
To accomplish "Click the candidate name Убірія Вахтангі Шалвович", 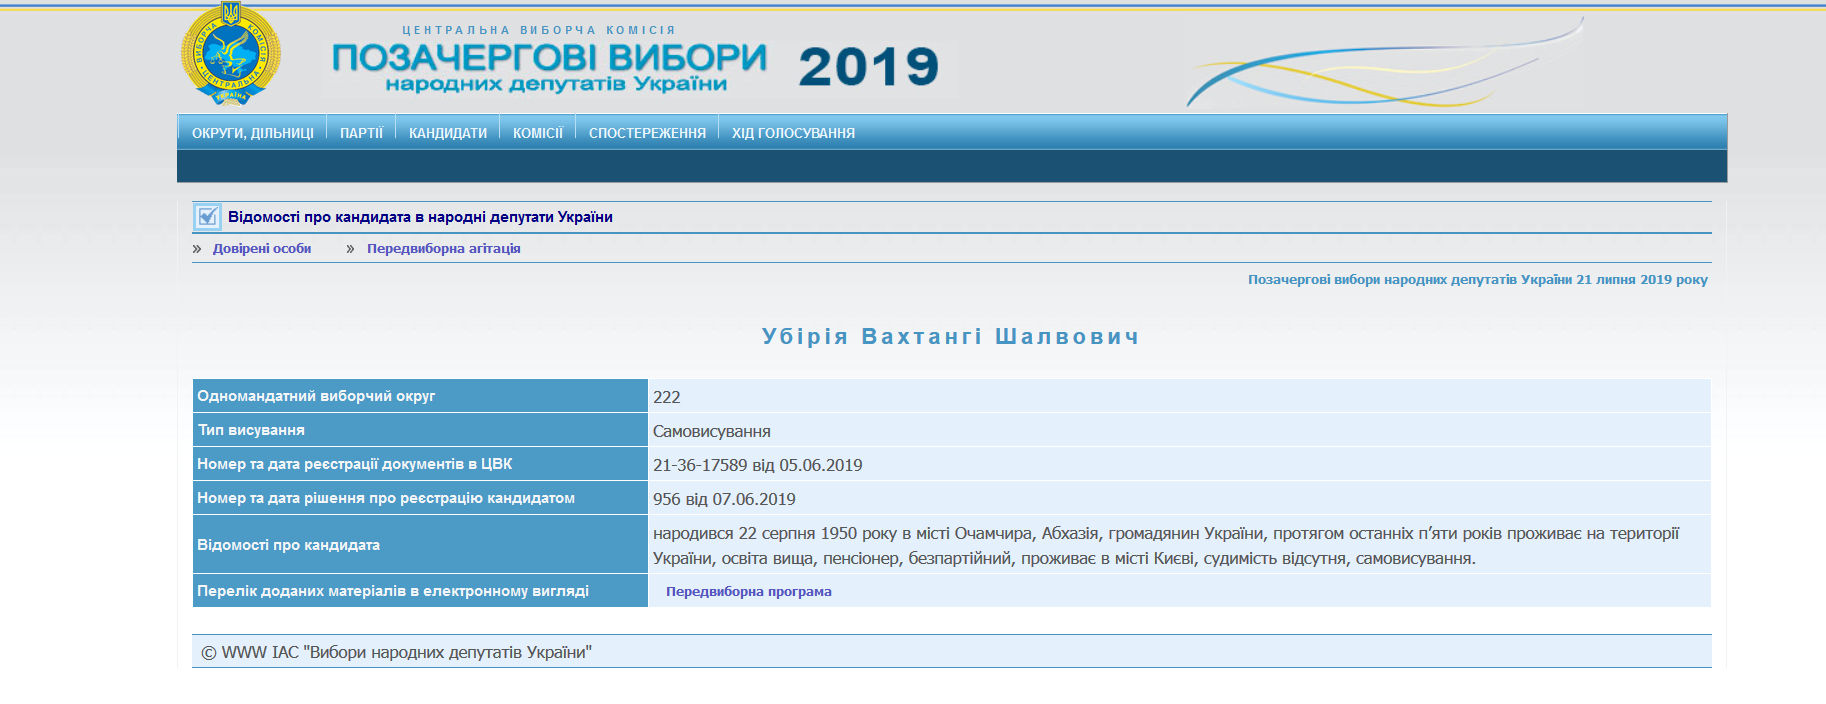I will tap(950, 337).
